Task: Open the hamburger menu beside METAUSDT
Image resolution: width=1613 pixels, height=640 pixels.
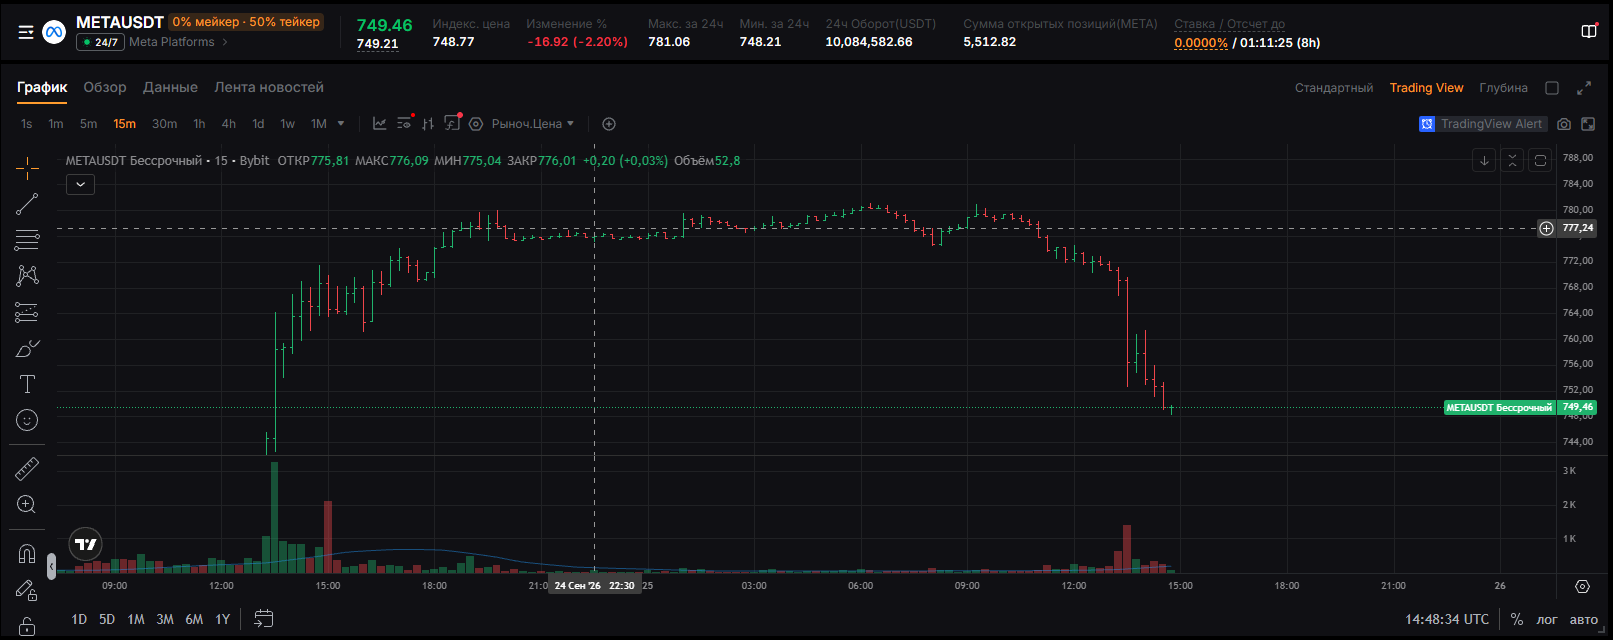Action: coord(26,32)
